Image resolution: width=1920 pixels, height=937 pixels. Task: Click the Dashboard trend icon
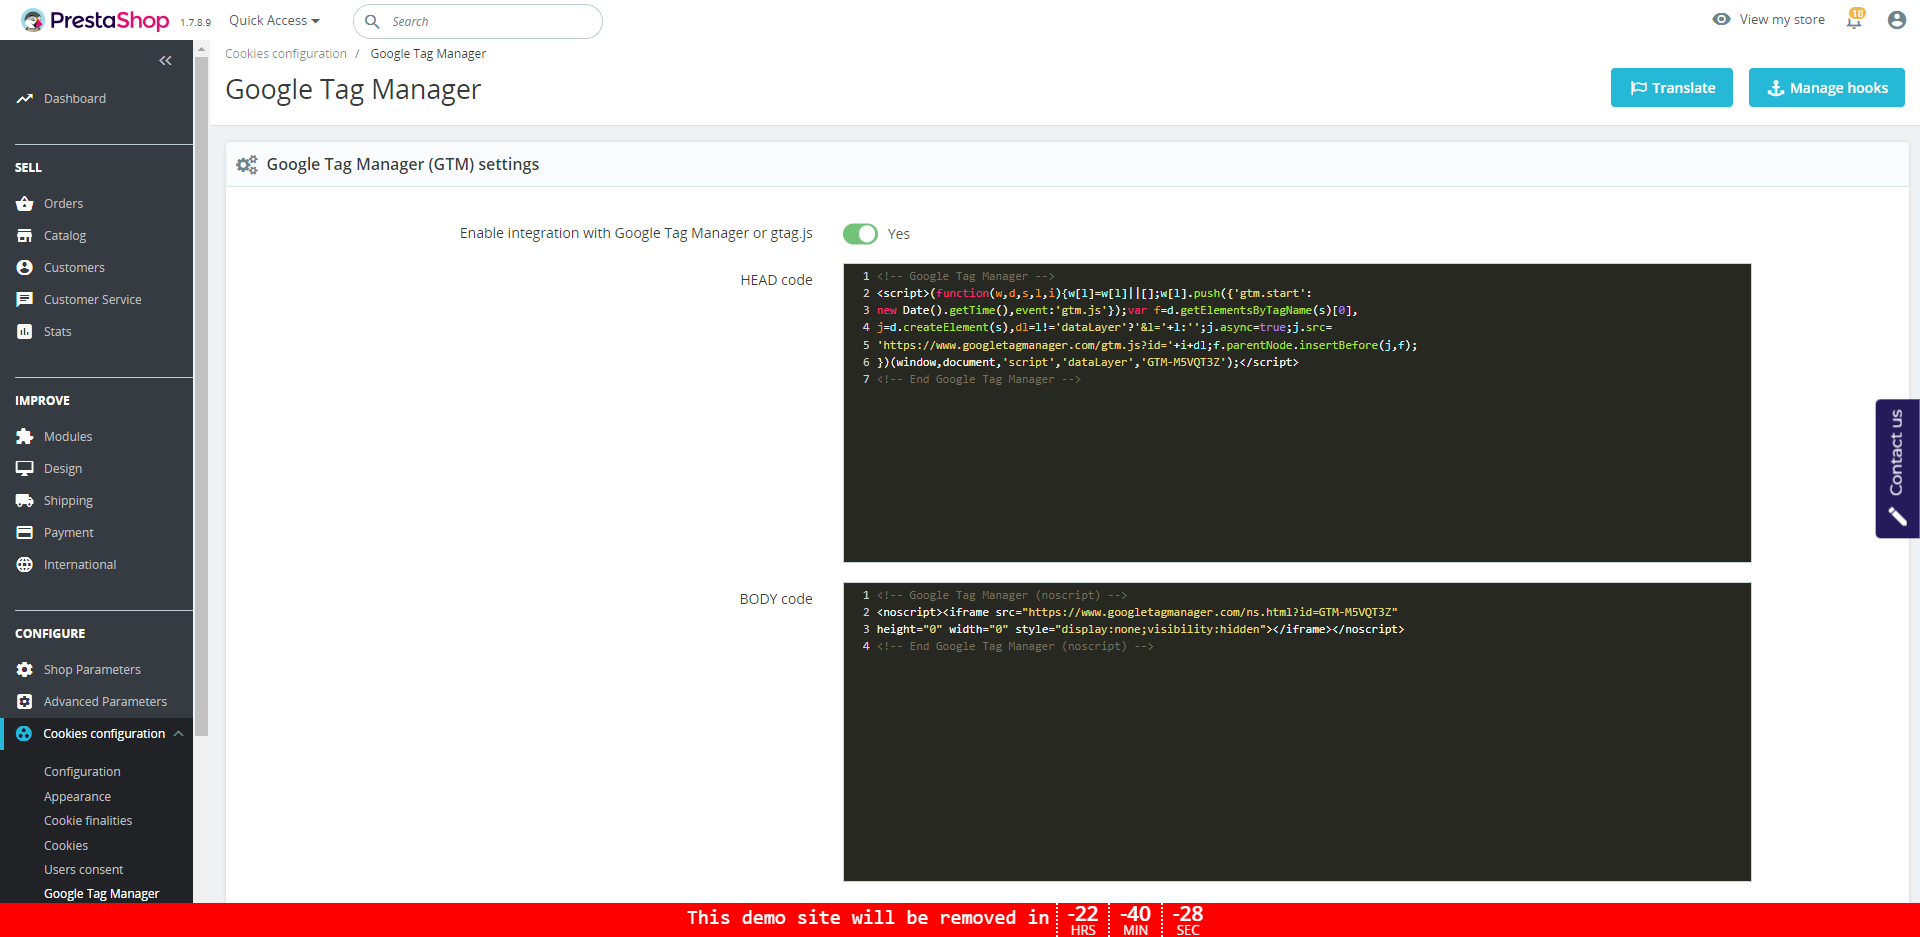(x=25, y=98)
